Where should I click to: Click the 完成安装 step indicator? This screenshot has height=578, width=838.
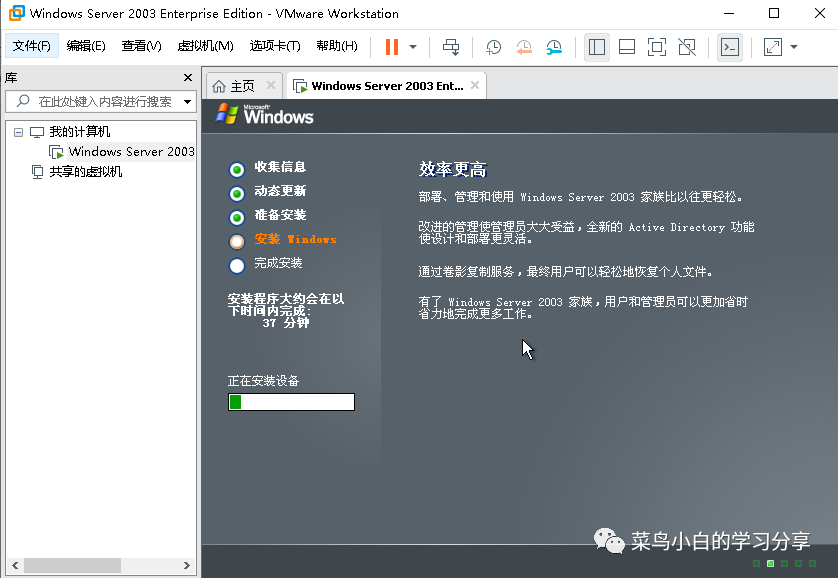click(237, 265)
